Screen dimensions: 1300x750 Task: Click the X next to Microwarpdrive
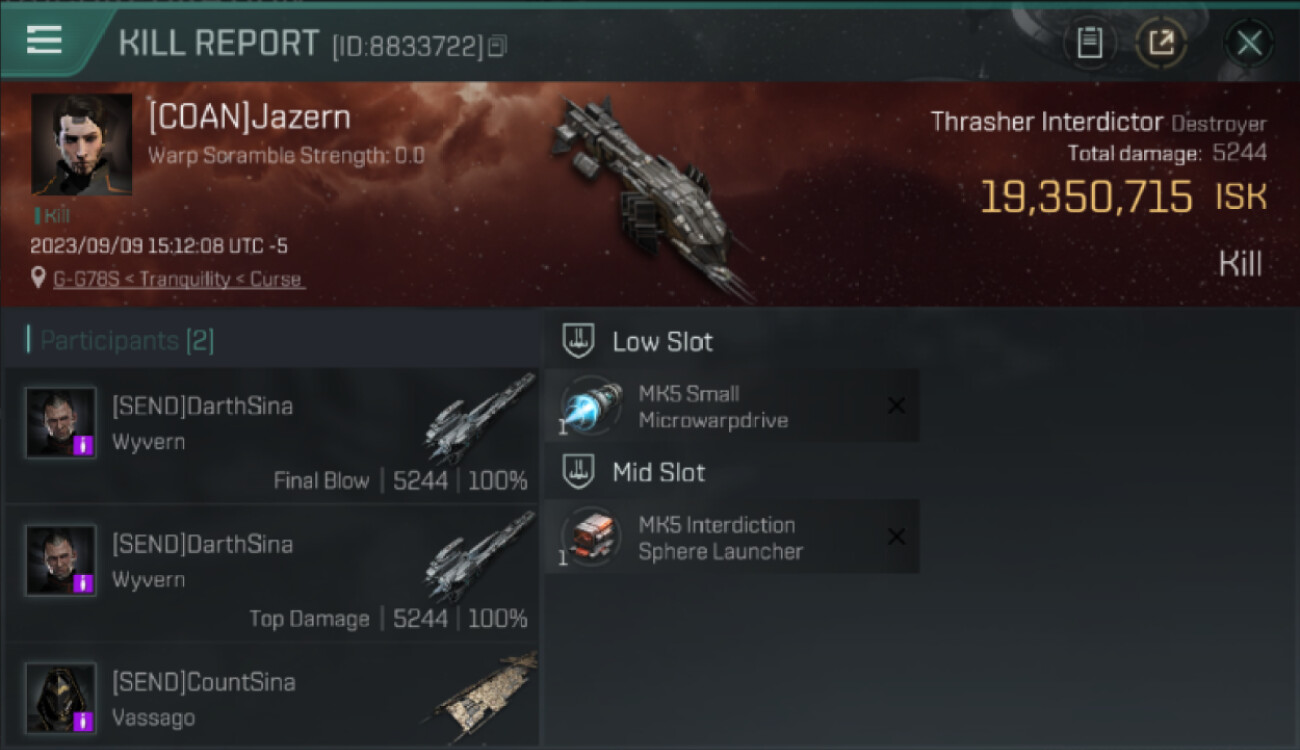click(896, 405)
